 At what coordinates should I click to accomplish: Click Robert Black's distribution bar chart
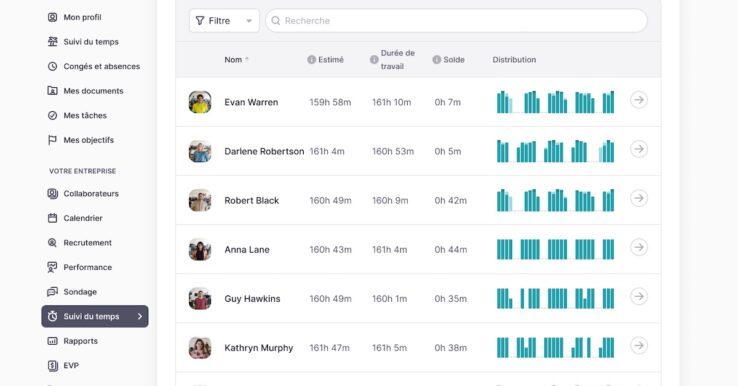tap(555, 200)
